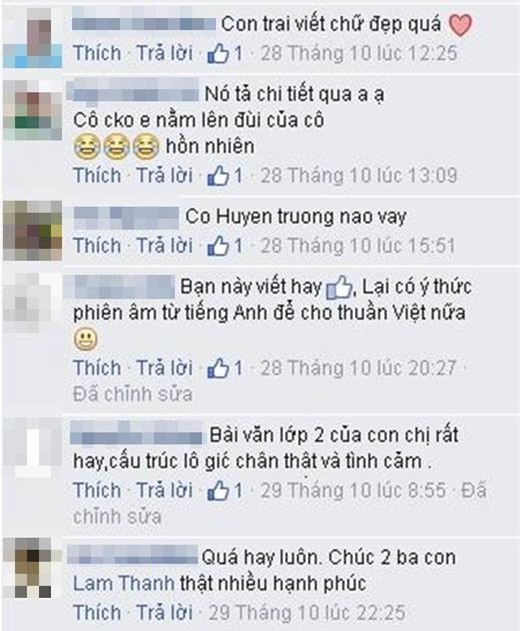This screenshot has height=631, width=520.
Task: Reply to the 'Con trai viết chữ đẹp' comment
Action: coord(164,53)
